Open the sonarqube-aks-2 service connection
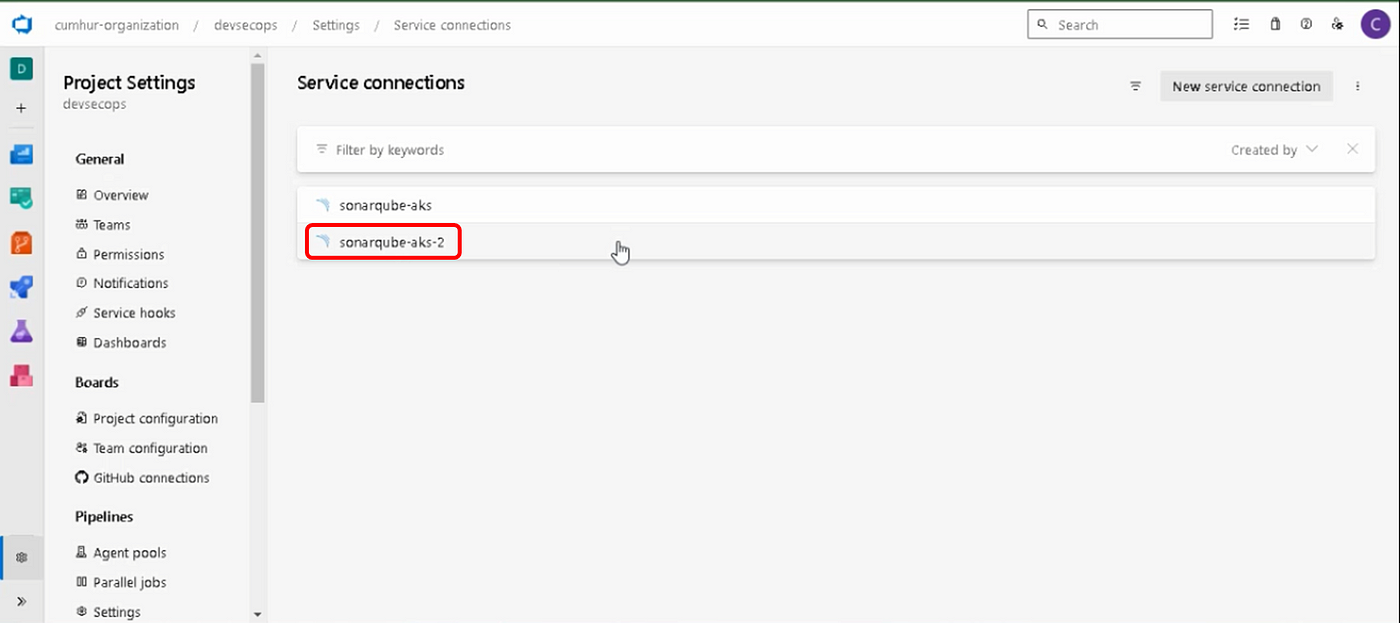This screenshot has width=1400, height=623. (x=834, y=242)
